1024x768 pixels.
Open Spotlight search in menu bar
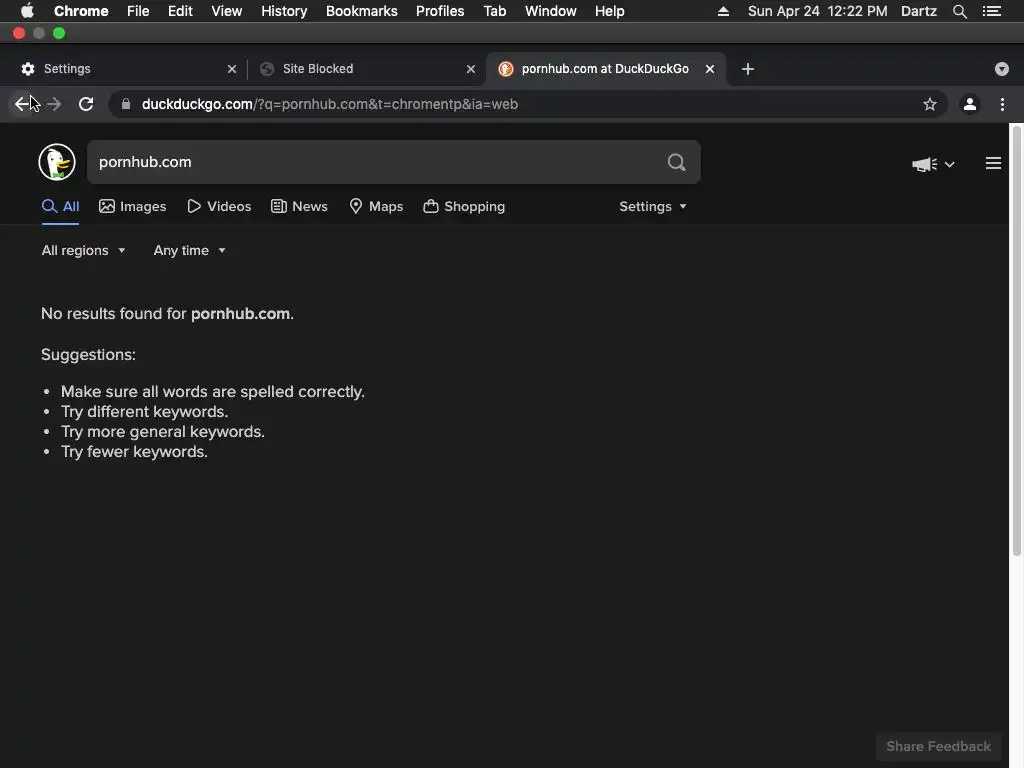pos(959,11)
